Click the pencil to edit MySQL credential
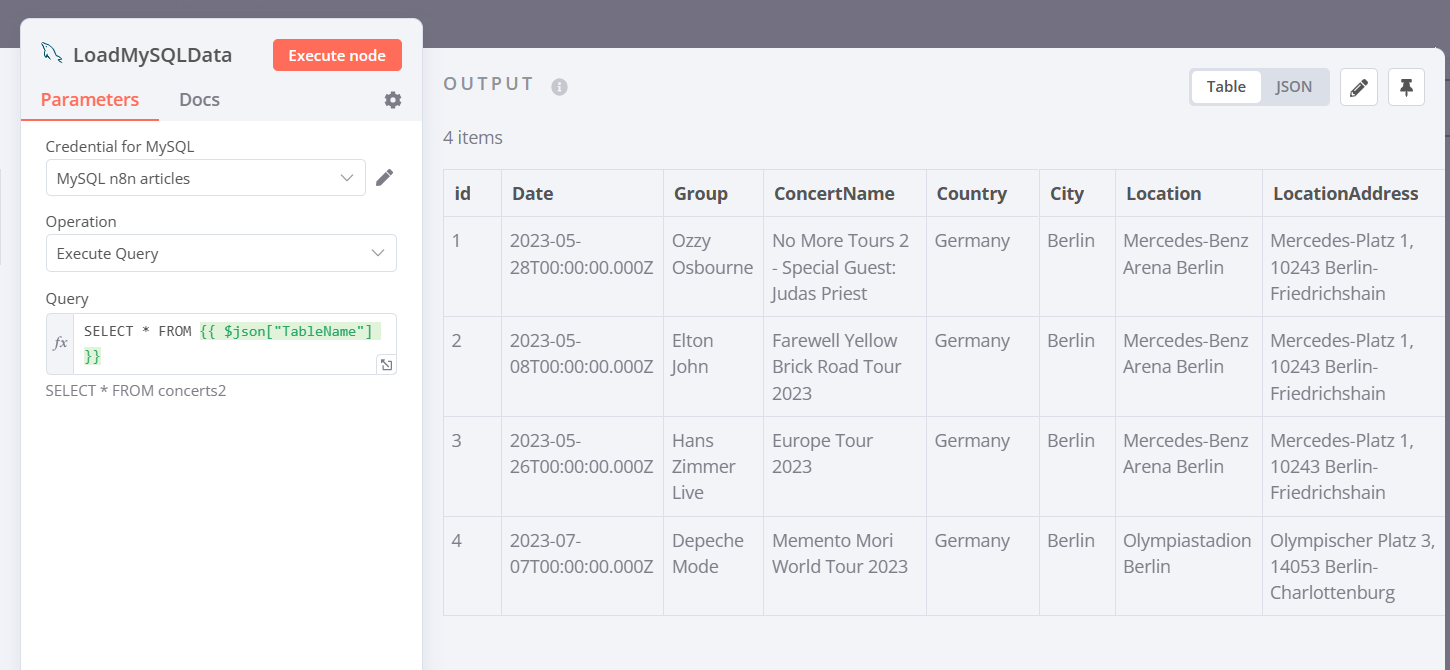Screen dimensions: 1450x670 point(384,177)
